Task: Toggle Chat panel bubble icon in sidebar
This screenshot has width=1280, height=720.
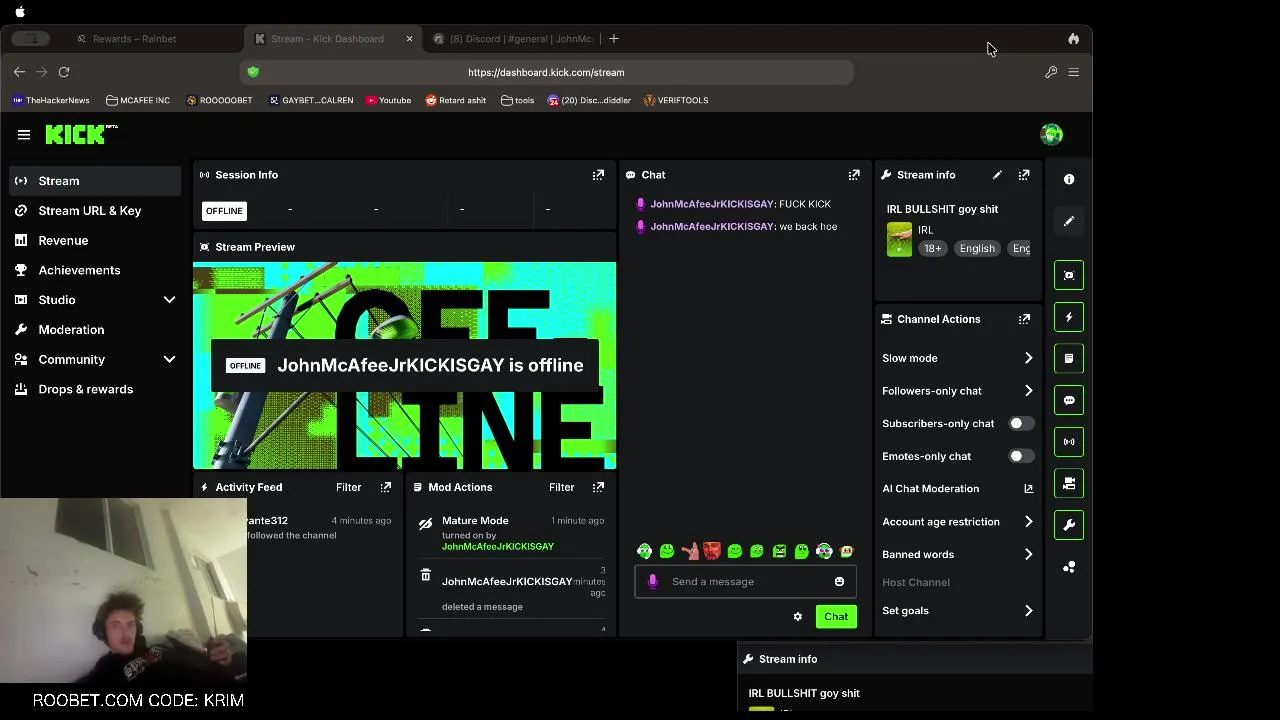Action: (x=1069, y=400)
